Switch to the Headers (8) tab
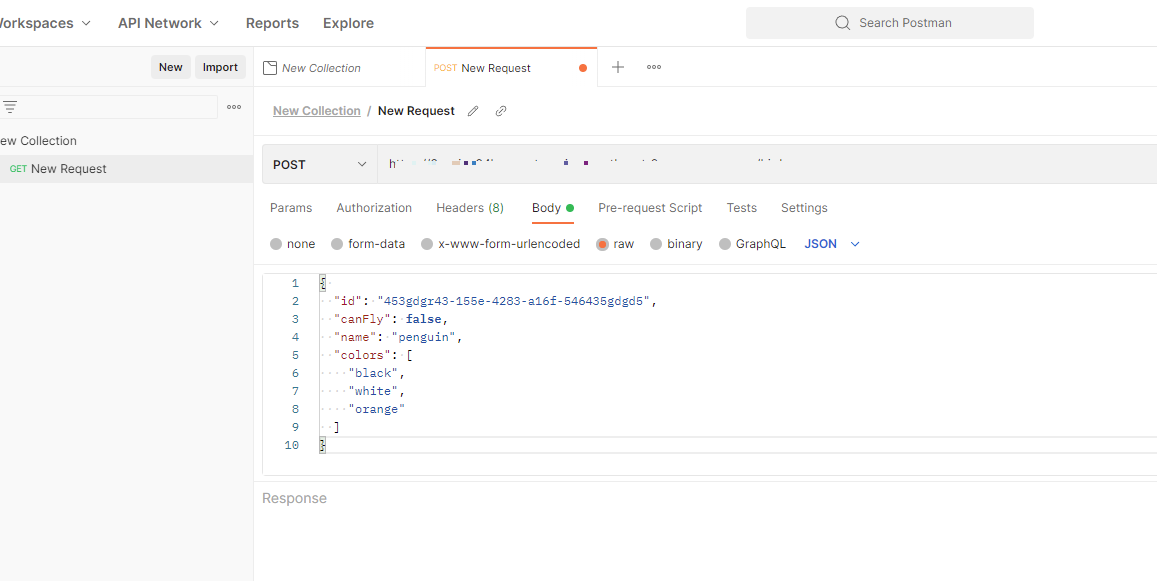 click(470, 208)
